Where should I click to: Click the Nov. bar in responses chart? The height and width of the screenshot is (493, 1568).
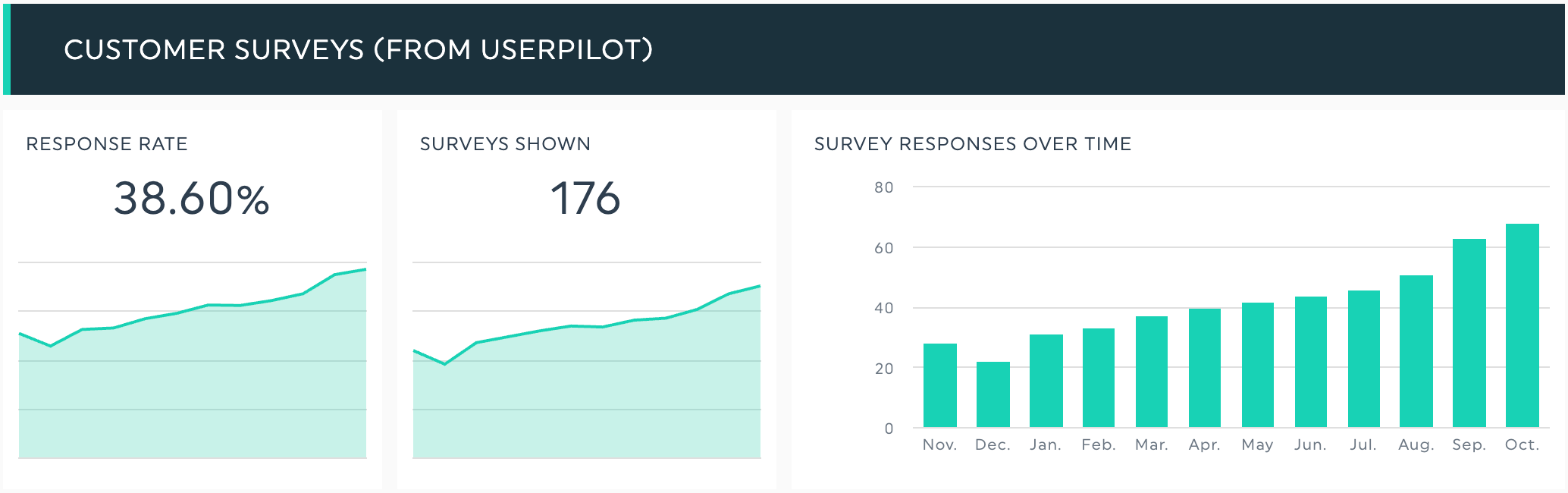click(x=940, y=386)
